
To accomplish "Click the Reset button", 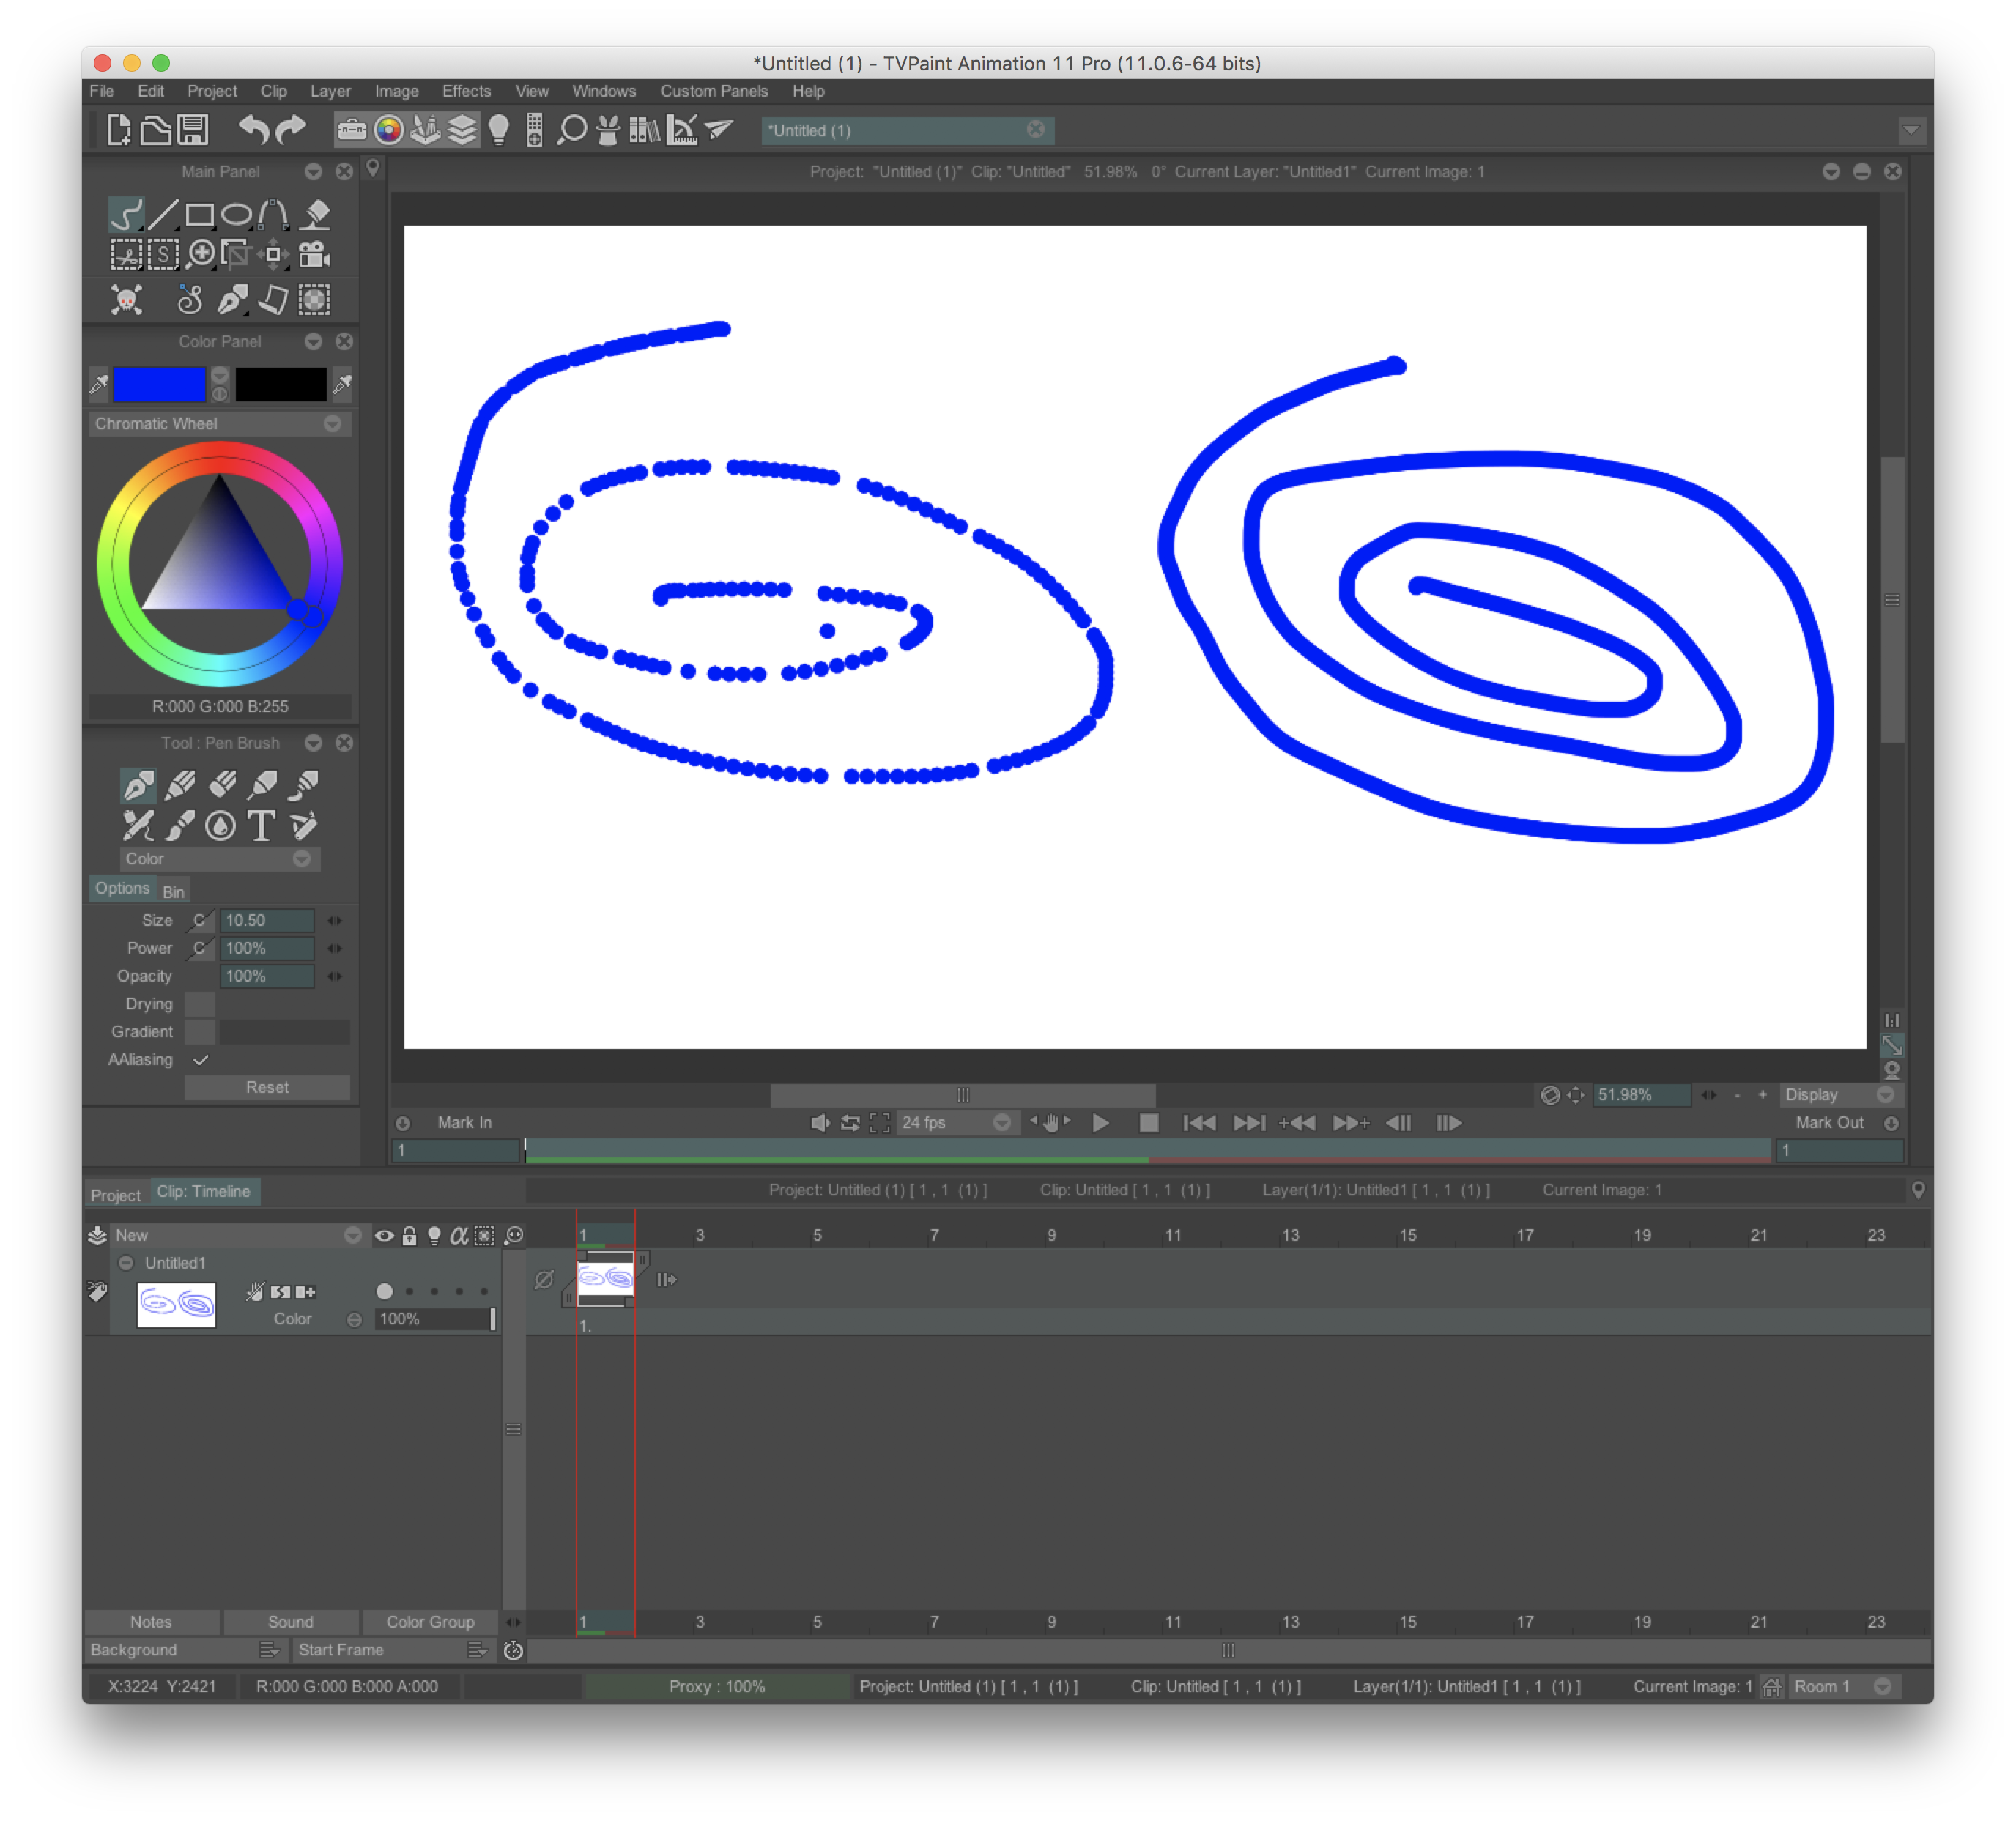I will tap(267, 1088).
